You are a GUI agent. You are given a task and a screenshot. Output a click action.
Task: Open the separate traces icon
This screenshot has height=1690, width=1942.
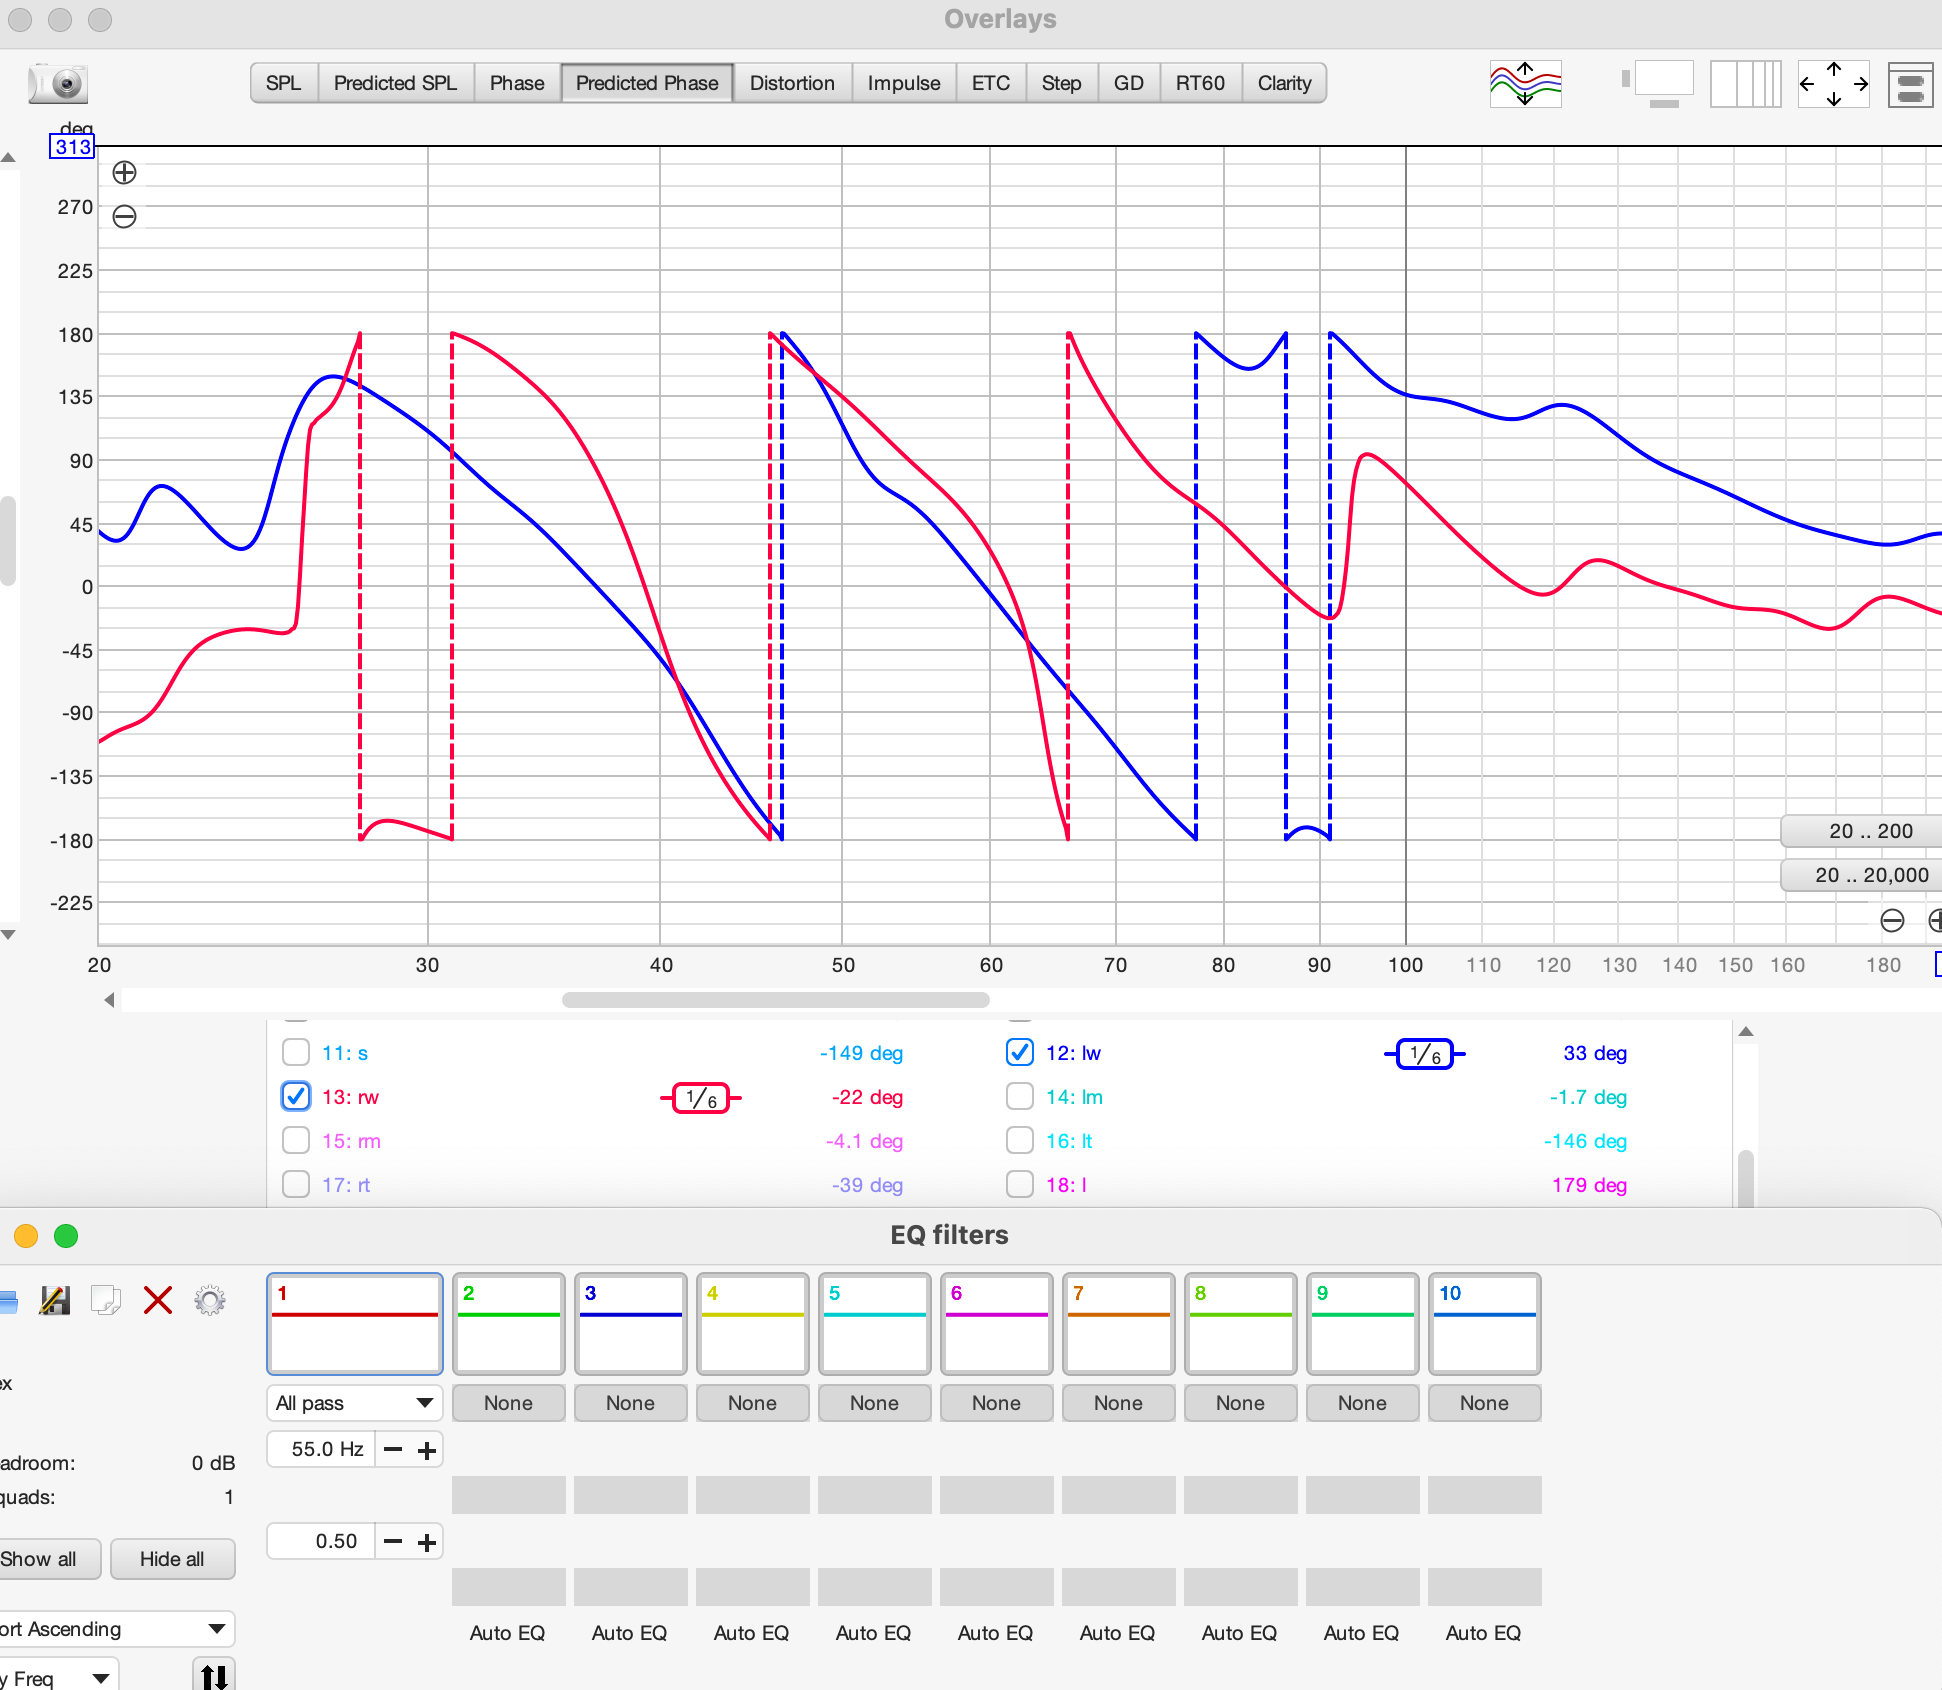coord(1525,84)
